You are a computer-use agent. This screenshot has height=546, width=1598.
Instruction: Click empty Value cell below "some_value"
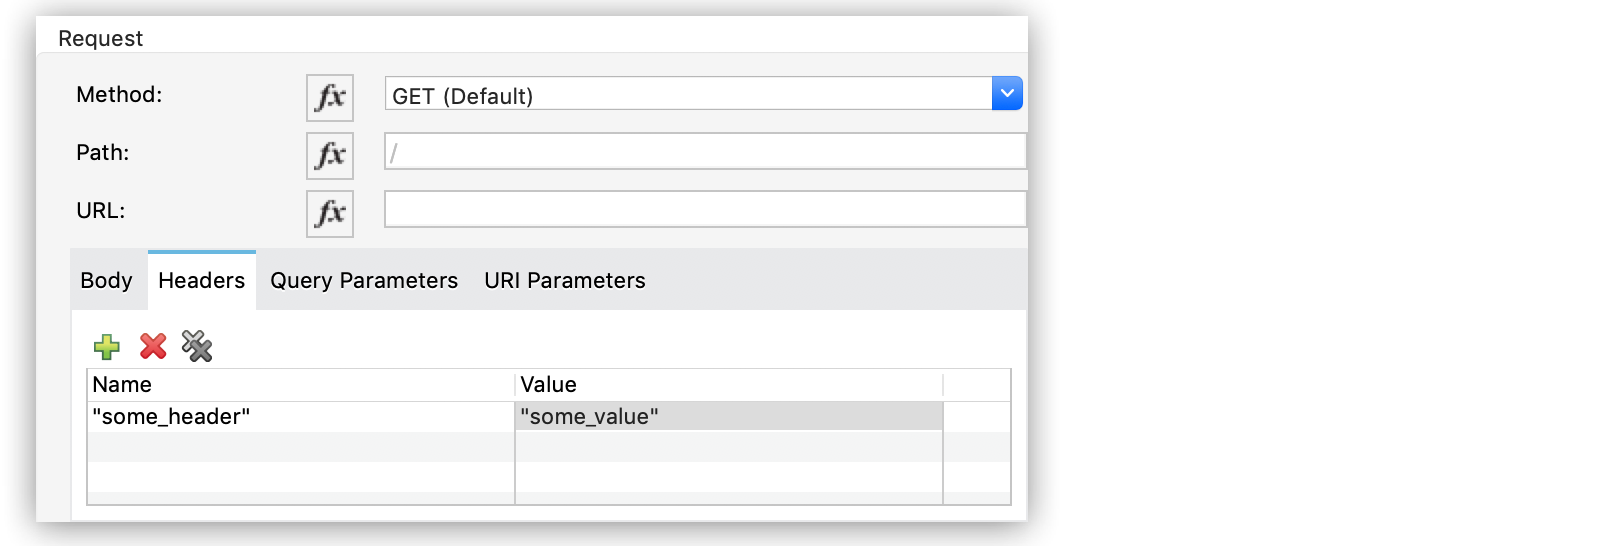pos(728,447)
